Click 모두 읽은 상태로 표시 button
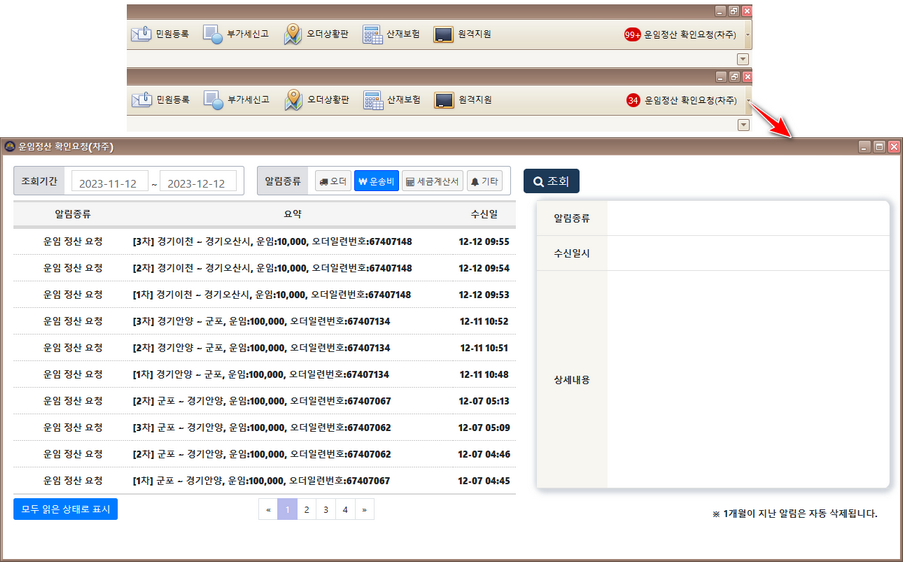Screen dimensions: 903x562 click(x=65, y=509)
